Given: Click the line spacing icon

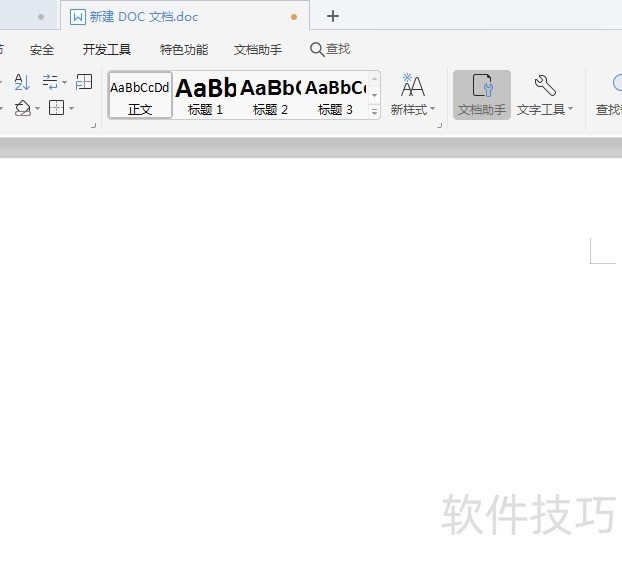Looking at the screenshot, I should pos(50,82).
